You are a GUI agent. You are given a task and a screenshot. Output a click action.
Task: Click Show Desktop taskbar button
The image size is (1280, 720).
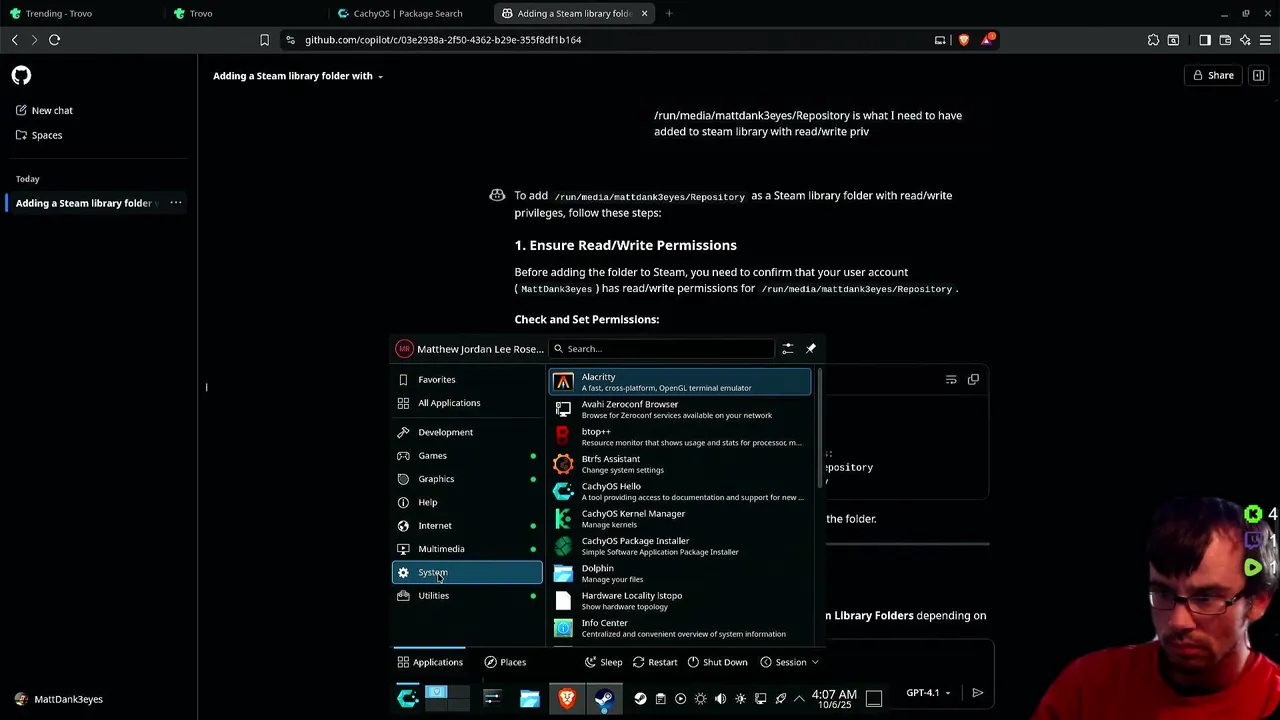coord(874,699)
